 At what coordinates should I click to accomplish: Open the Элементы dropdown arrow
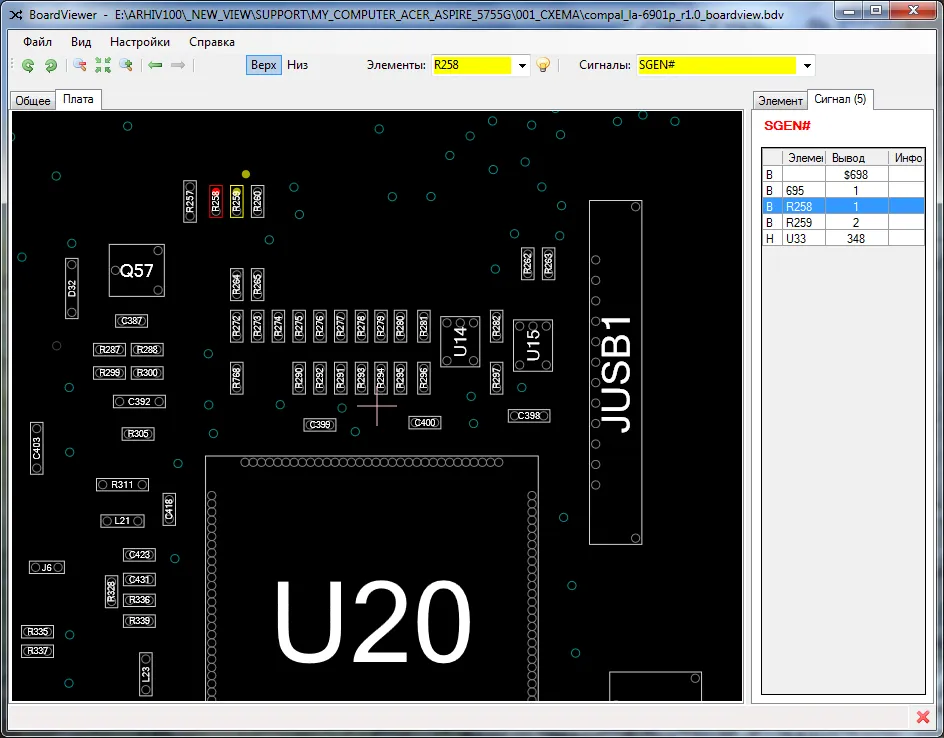click(x=522, y=66)
